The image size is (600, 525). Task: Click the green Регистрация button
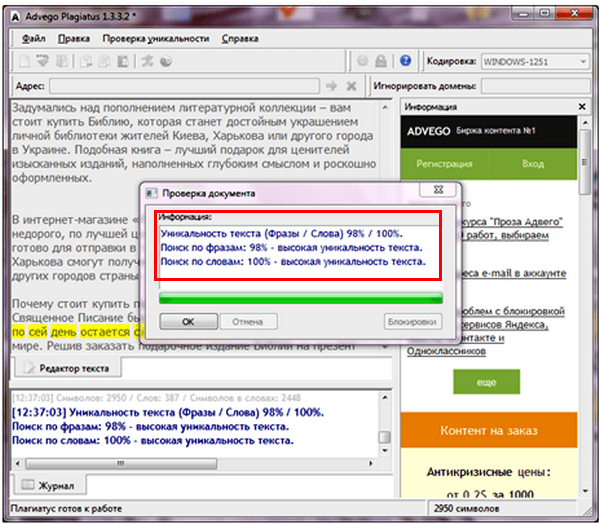tap(444, 164)
